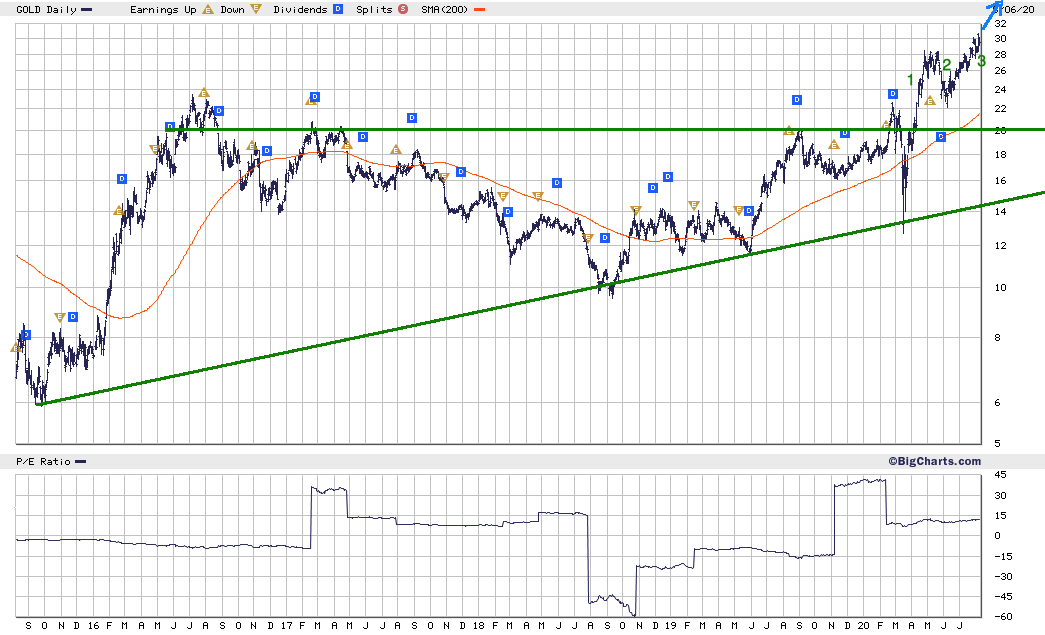This screenshot has width=1045, height=635.
Task: Select the earnings up marker at November 2019
Action: coord(834,145)
